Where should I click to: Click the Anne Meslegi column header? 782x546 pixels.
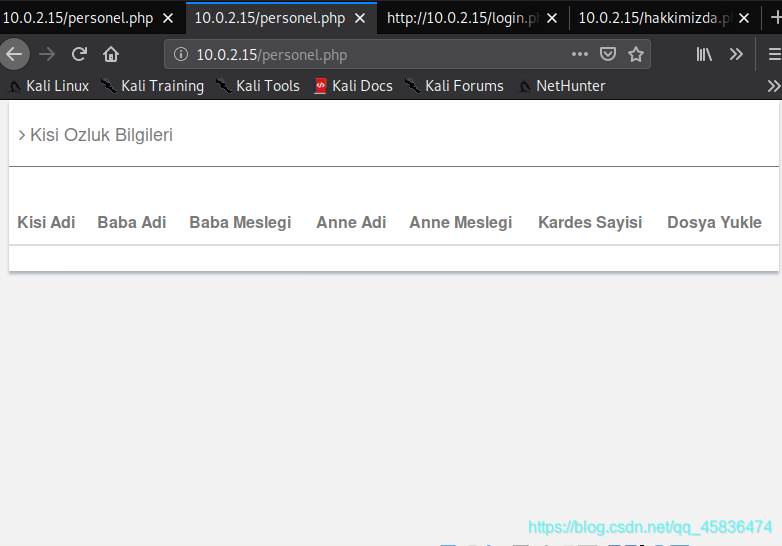pos(460,222)
